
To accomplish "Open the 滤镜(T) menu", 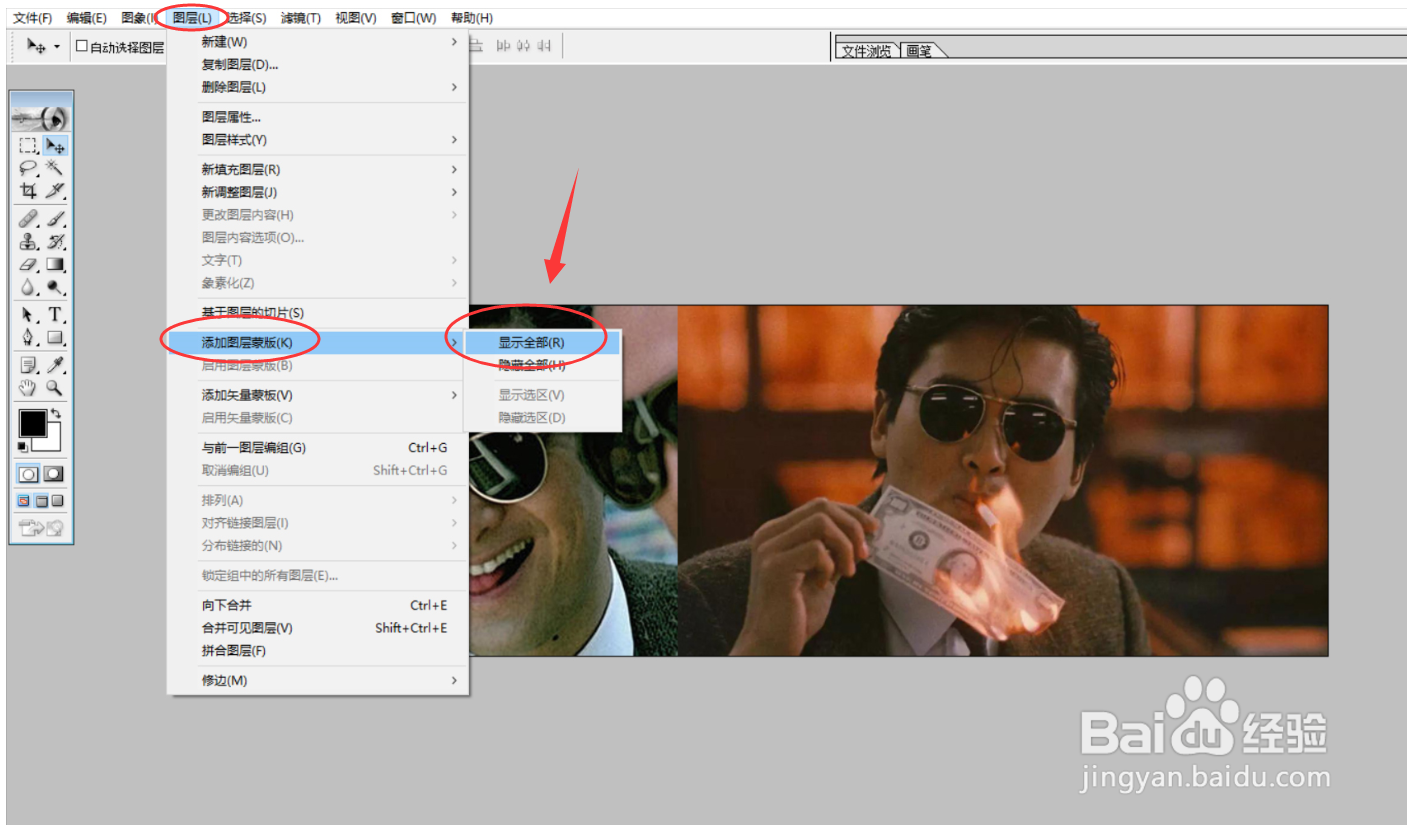I will 301,18.
